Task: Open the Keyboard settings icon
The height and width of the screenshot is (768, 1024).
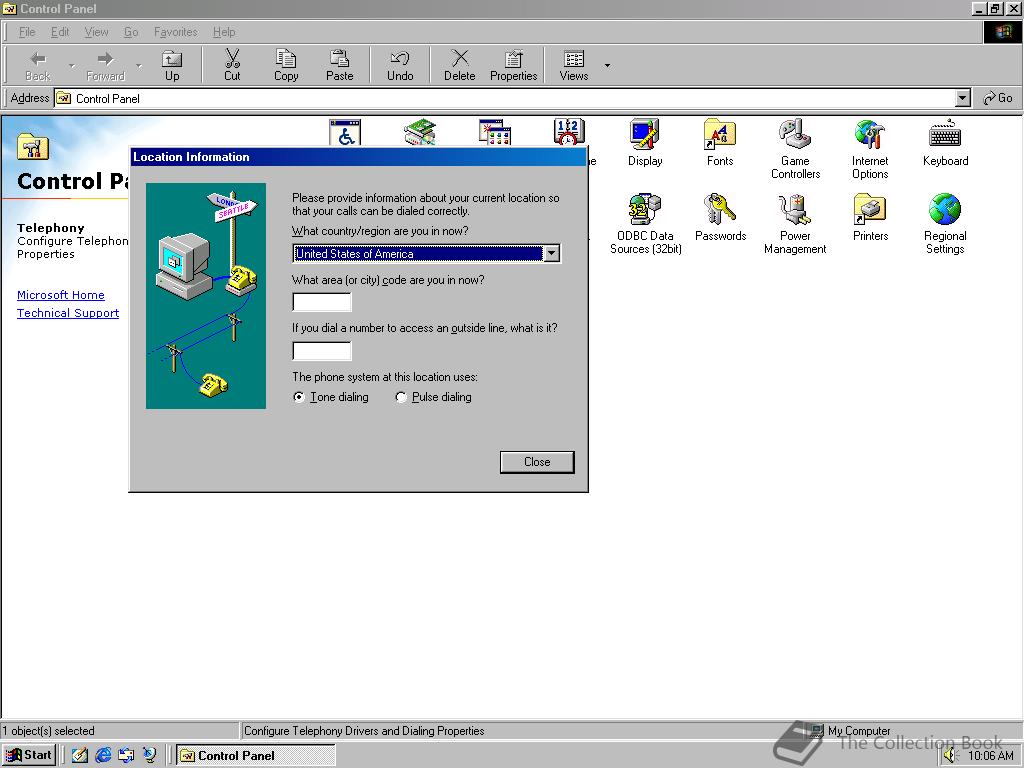Action: click(945, 143)
